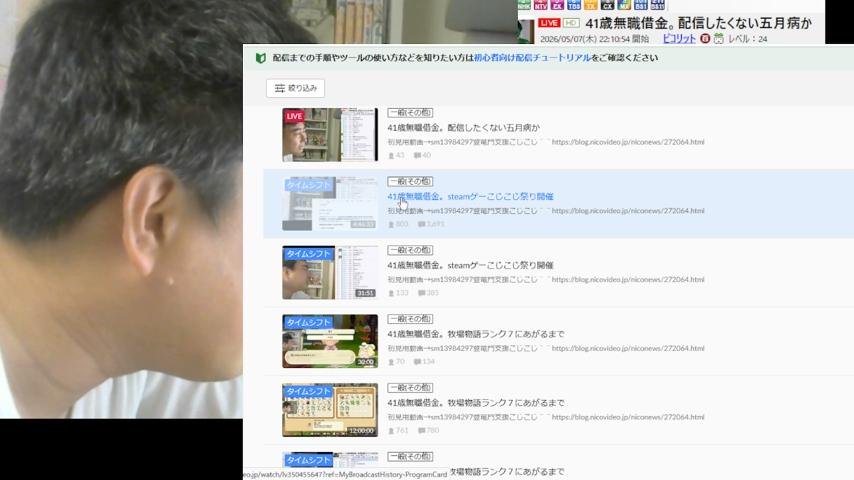Open the highlighted faded タイムシフト thumbnail
The width and height of the screenshot is (854, 480).
tap(330, 203)
